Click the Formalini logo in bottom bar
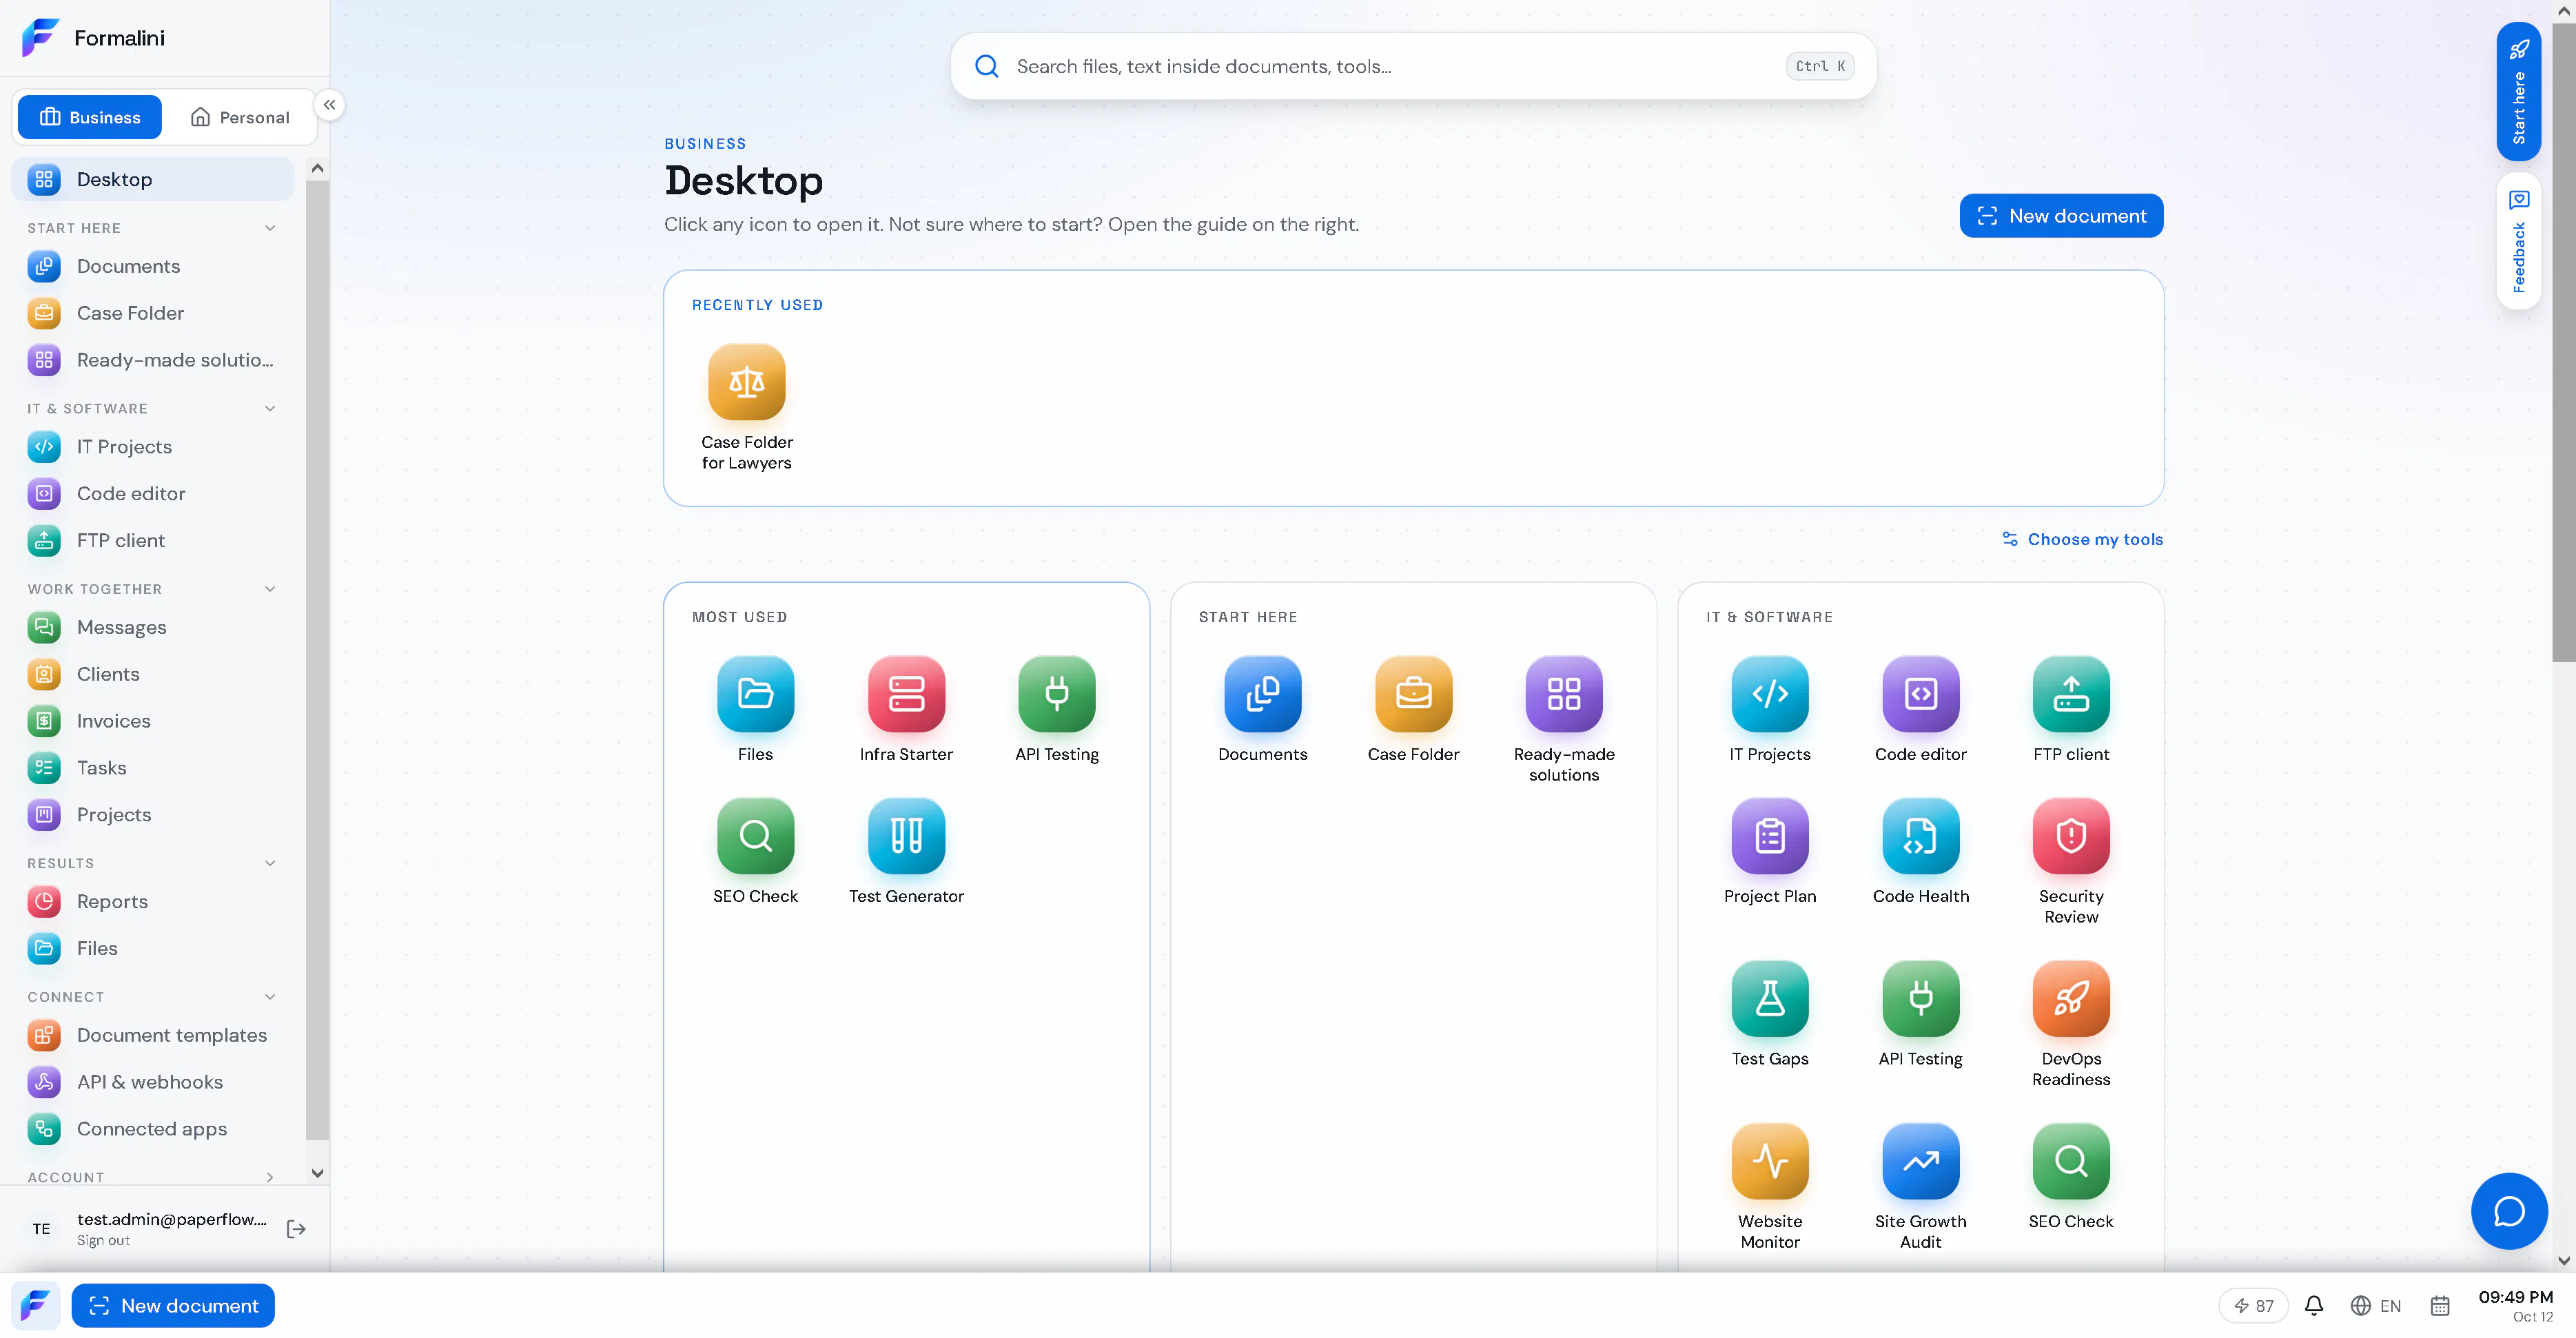 tap(36, 1305)
